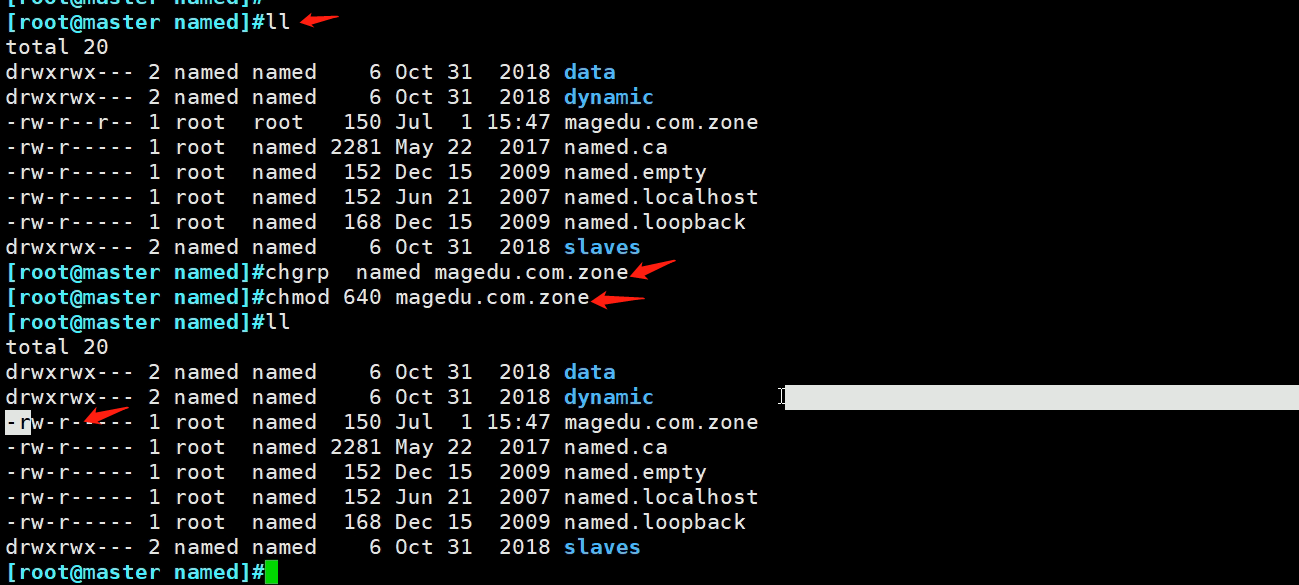This screenshot has height=585, width=1299.
Task: Click the green block cursor at the last prompt
Action: click(x=271, y=572)
